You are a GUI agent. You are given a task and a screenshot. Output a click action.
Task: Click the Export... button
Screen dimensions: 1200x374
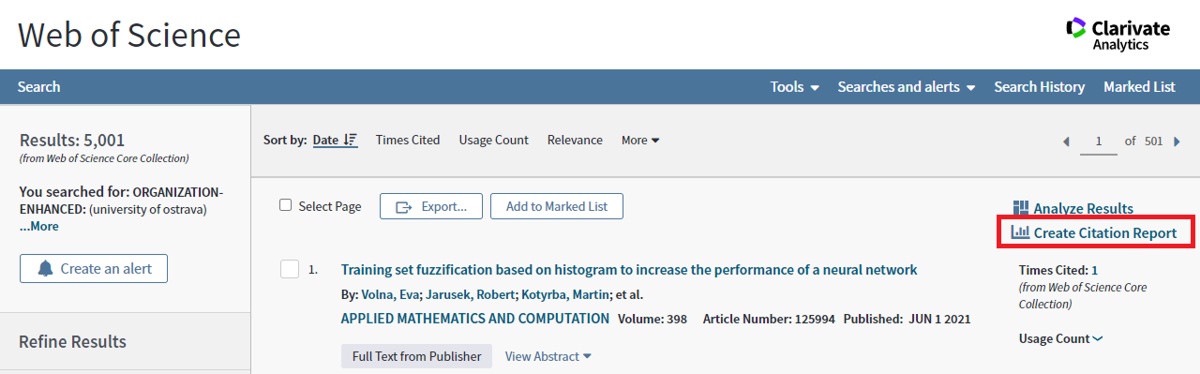[x=431, y=206]
